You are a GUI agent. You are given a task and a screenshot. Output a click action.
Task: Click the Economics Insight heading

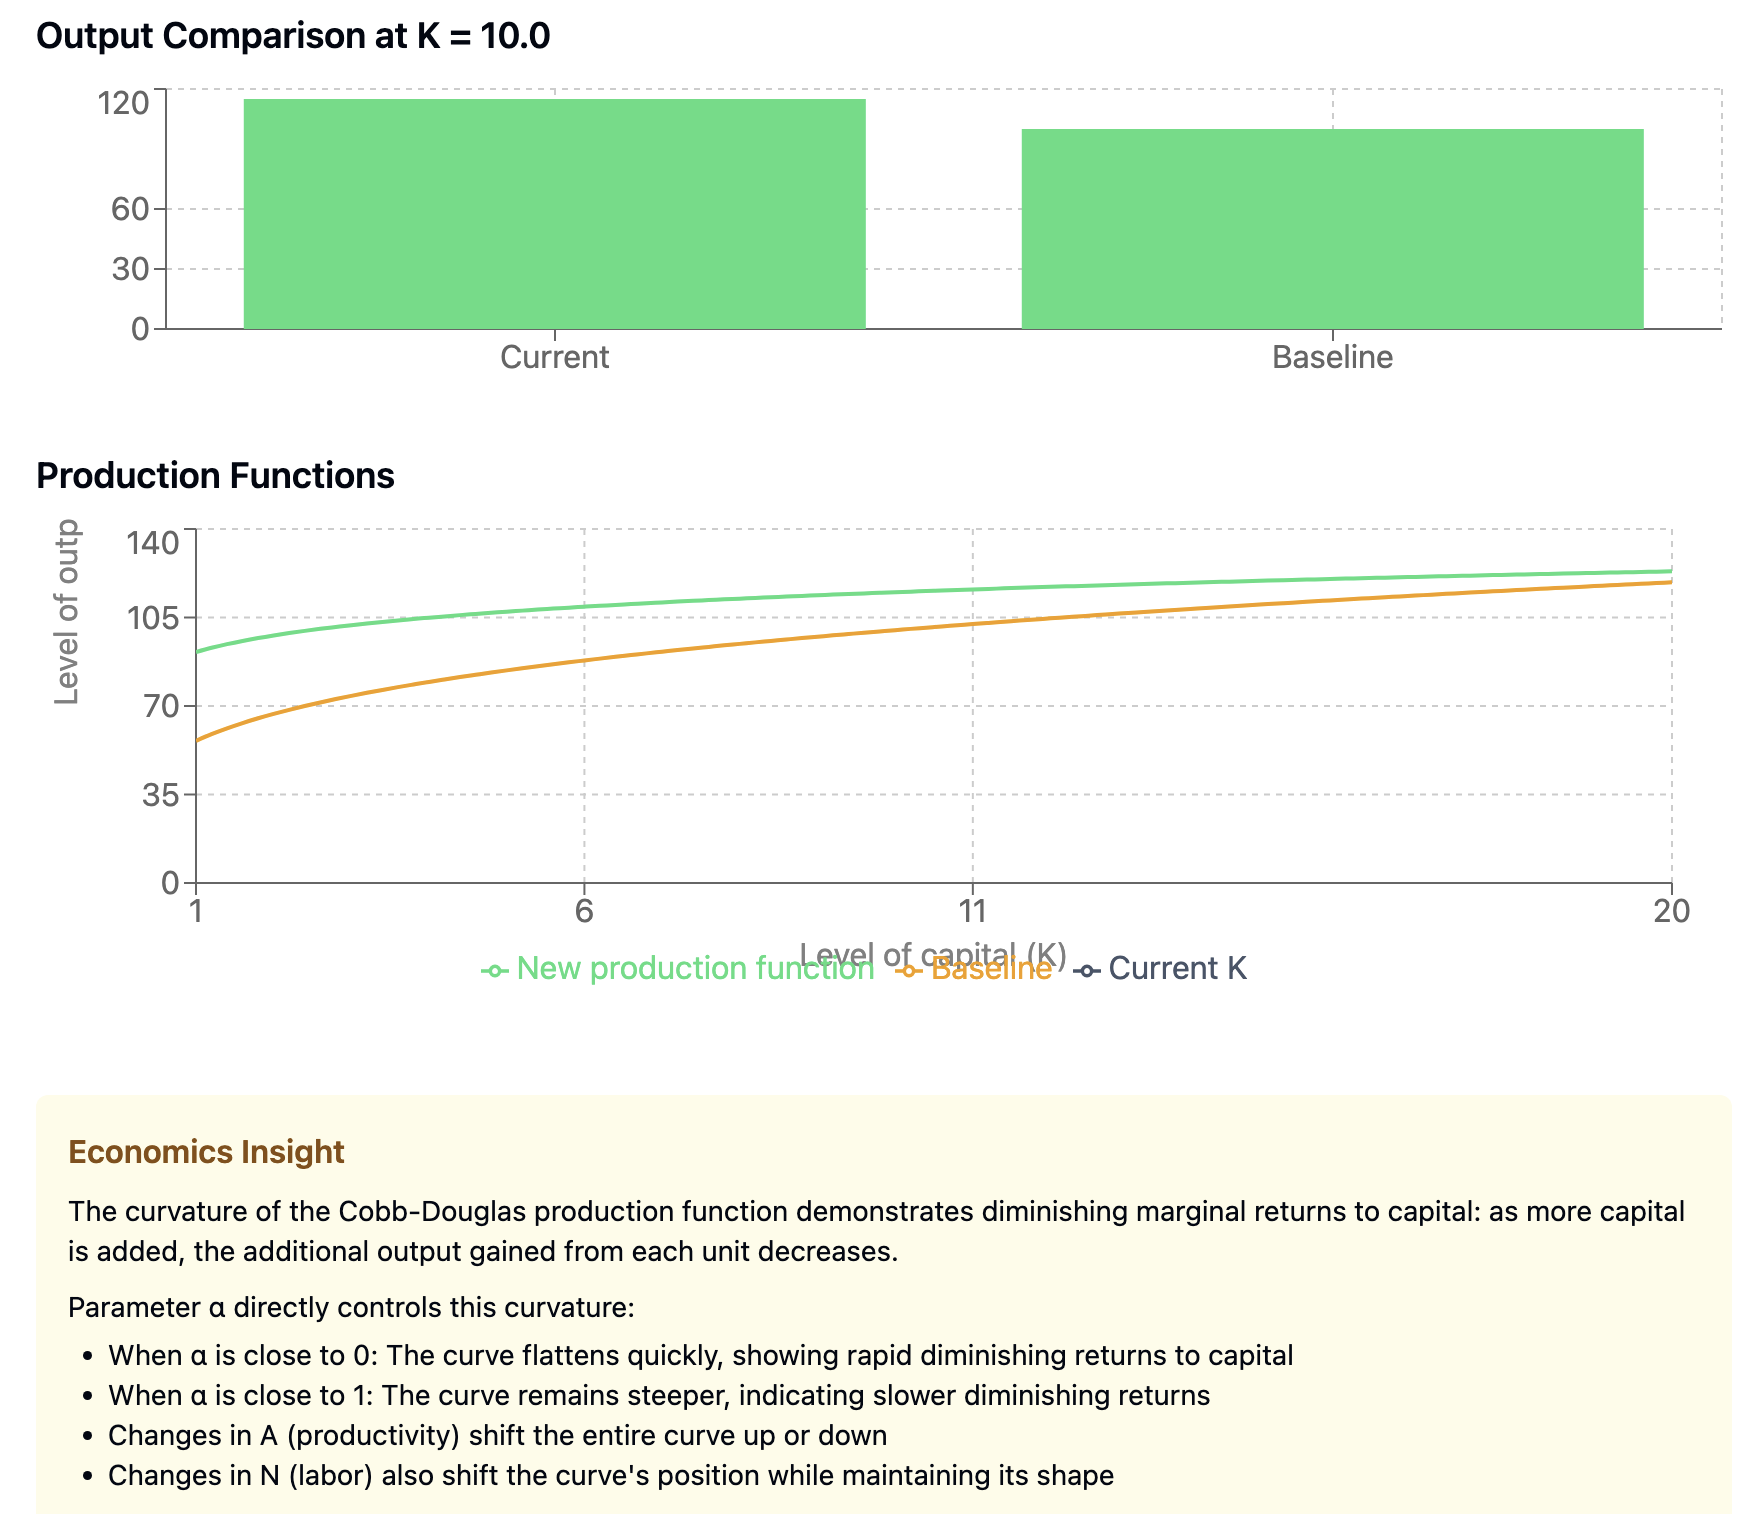[206, 1152]
